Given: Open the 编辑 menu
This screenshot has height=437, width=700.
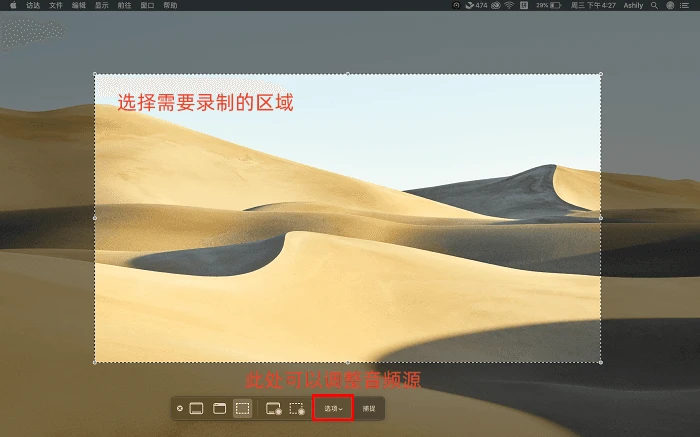Looking at the screenshot, I should tap(79, 5).
